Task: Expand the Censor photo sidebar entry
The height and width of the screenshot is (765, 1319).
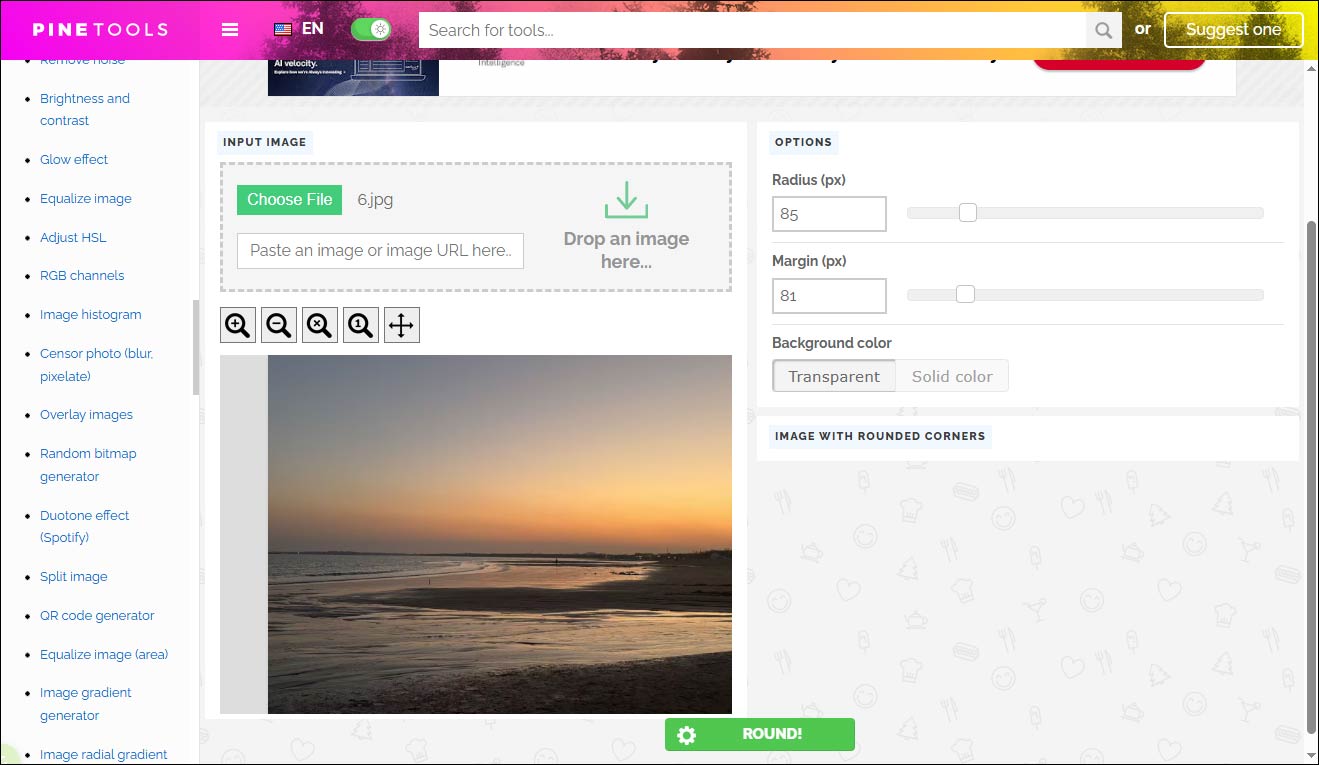Action: (96, 364)
